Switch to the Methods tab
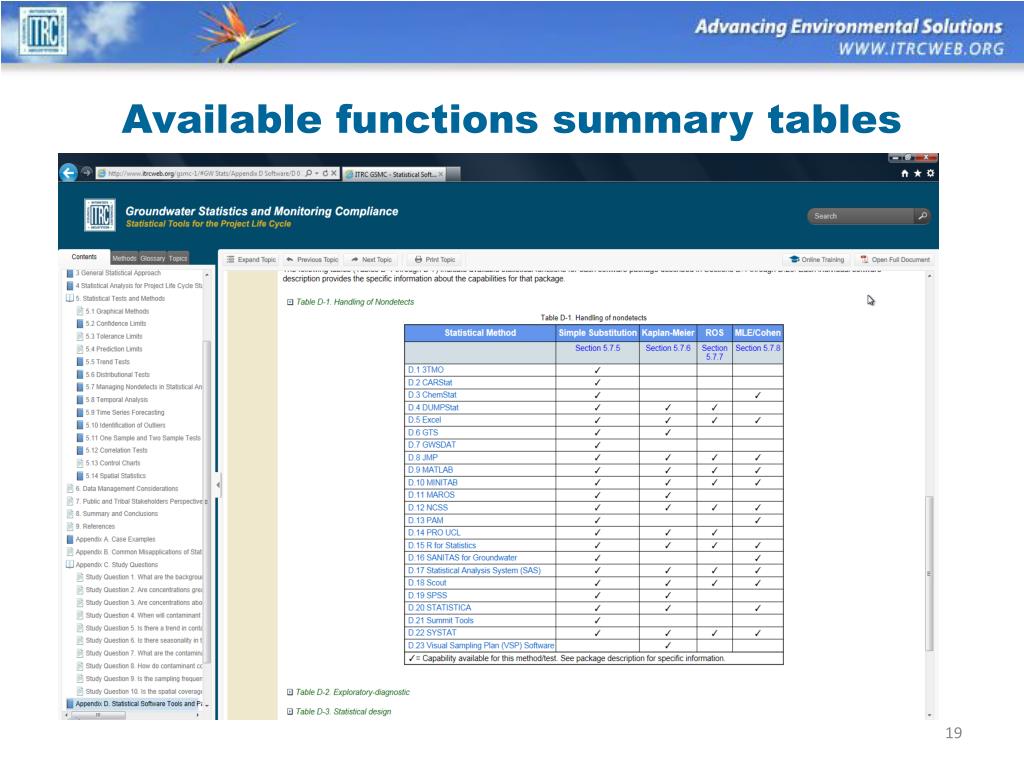Viewport: 1024px width, 768px height. tap(124, 259)
